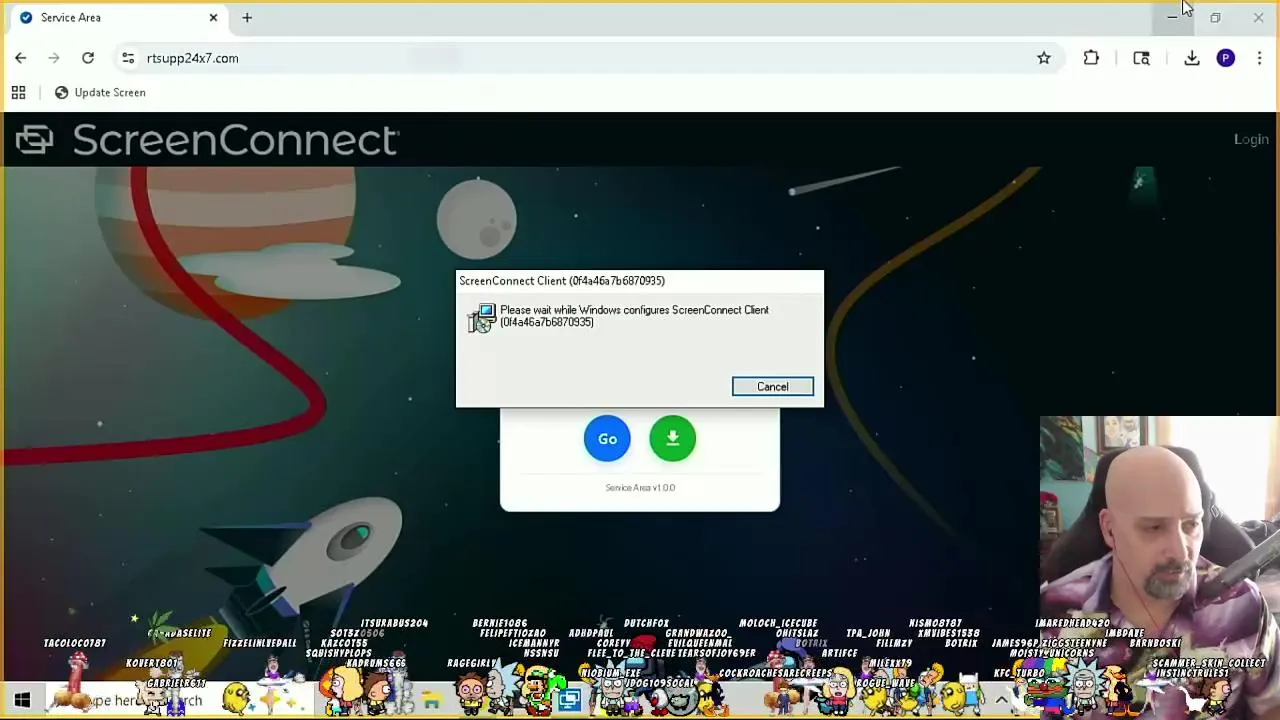Viewport: 1280px width, 720px height.
Task: View site information icon beside the URL
Action: click(128, 58)
